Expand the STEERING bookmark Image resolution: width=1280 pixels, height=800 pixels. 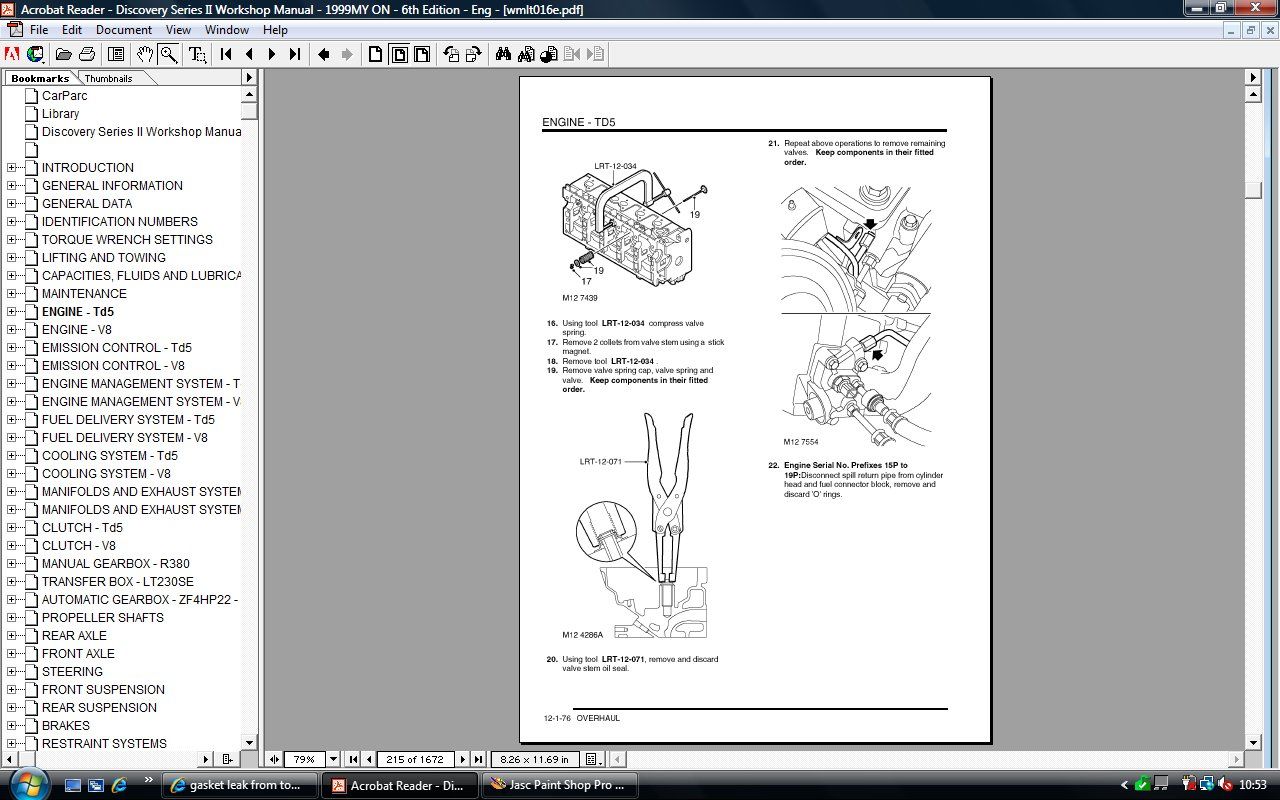pyautogui.click(x=12, y=672)
